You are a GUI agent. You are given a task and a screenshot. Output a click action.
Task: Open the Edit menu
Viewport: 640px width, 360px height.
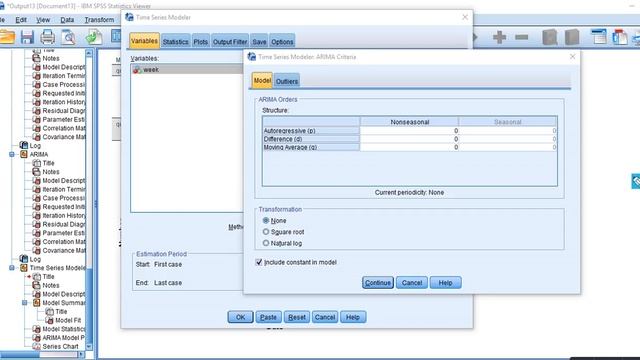(21, 20)
